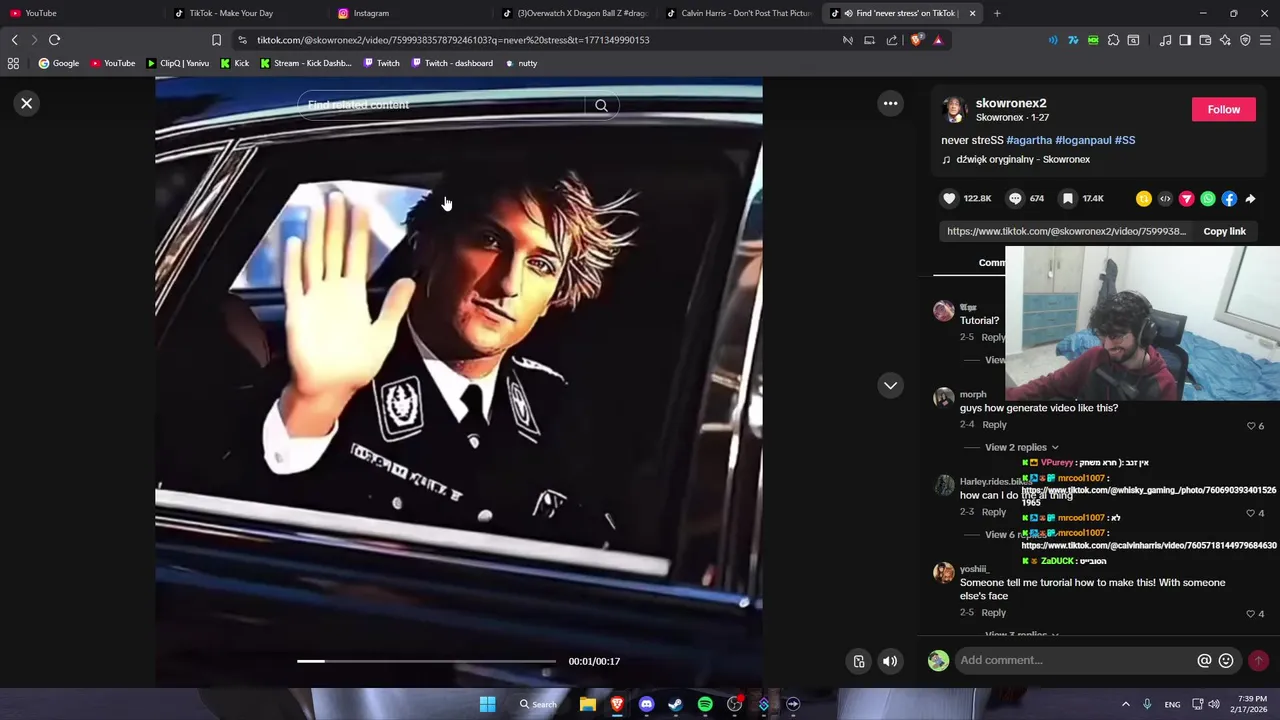Toggle auto-scroll icon beside volume

coord(858,661)
